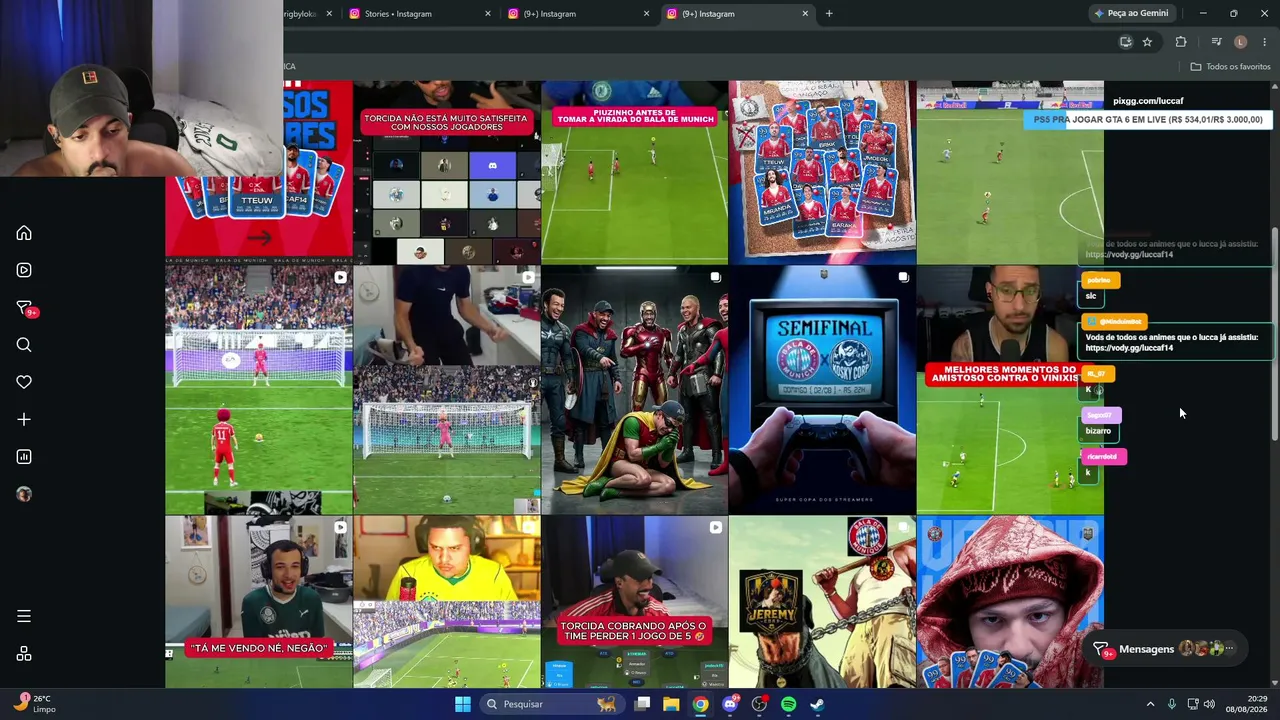Open "Melhores momentos do amistoso" reel
This screenshot has height=720, width=1280.
(1010, 390)
